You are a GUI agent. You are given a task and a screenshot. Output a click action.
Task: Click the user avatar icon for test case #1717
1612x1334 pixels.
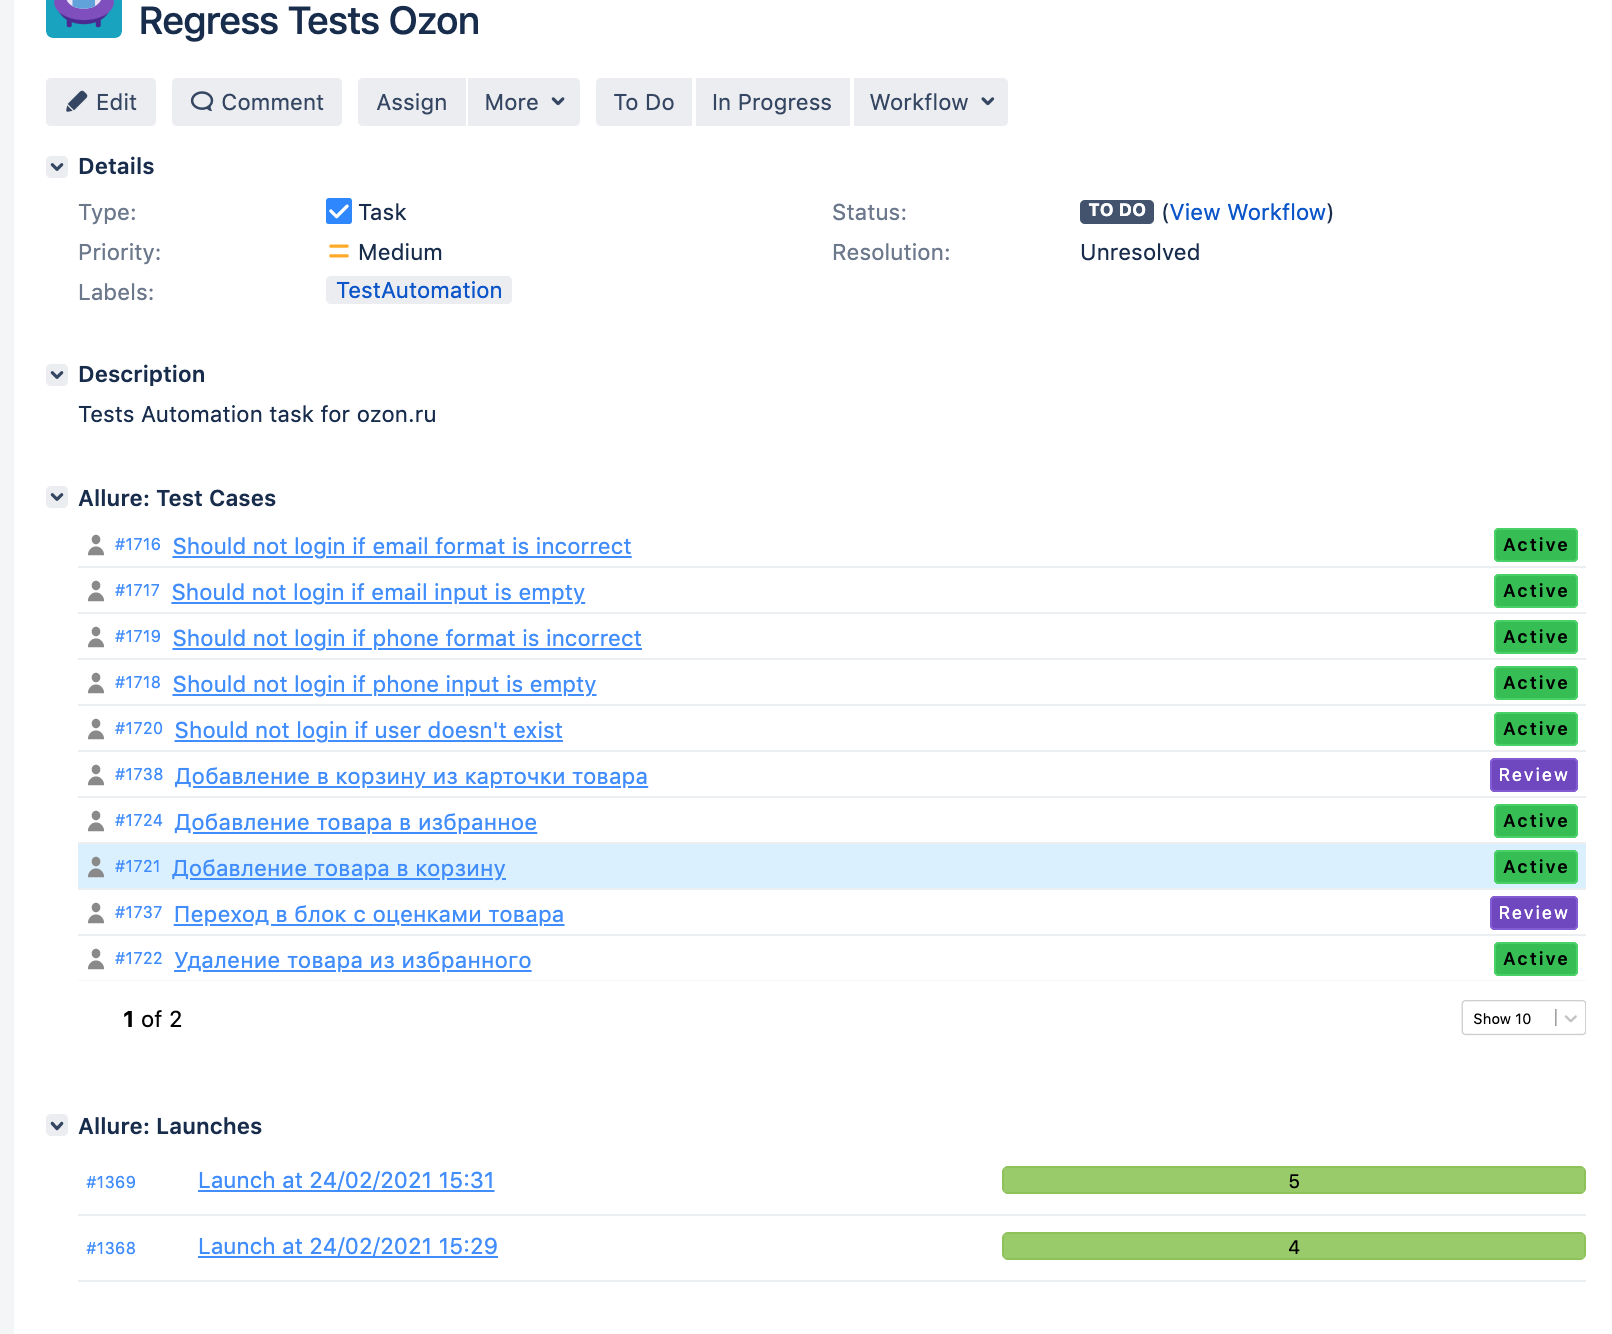pyautogui.click(x=96, y=591)
